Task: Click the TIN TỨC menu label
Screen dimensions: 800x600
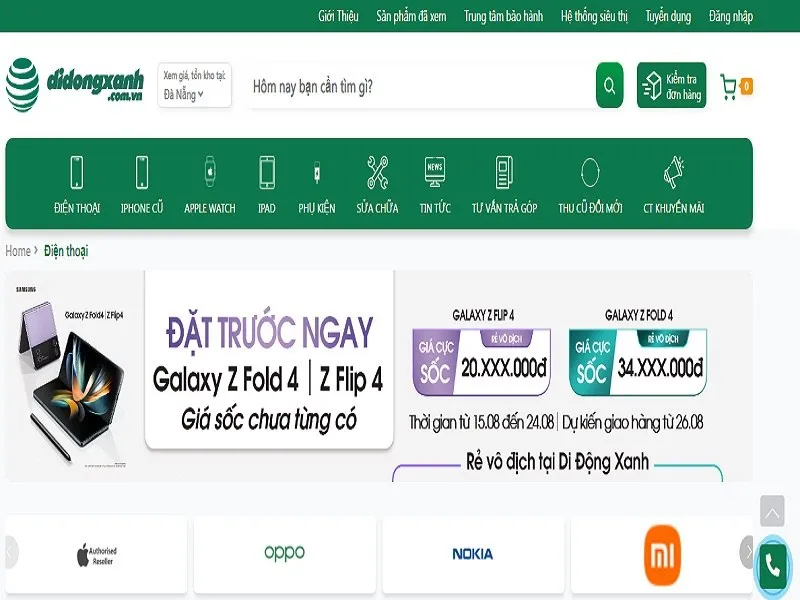Action: pyautogui.click(x=435, y=208)
